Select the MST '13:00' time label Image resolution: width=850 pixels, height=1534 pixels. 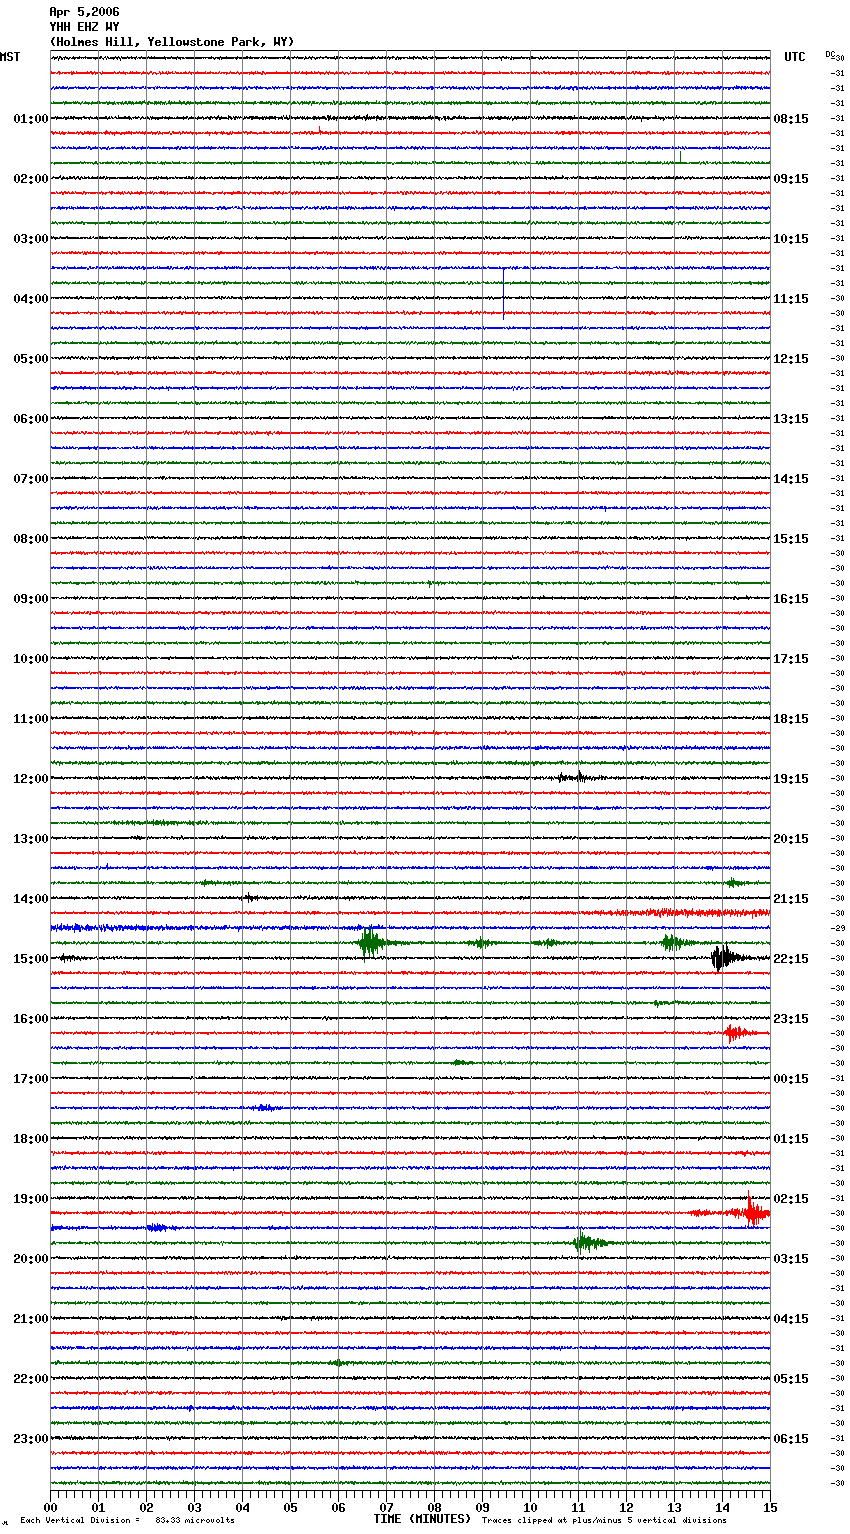pyautogui.click(x=31, y=839)
